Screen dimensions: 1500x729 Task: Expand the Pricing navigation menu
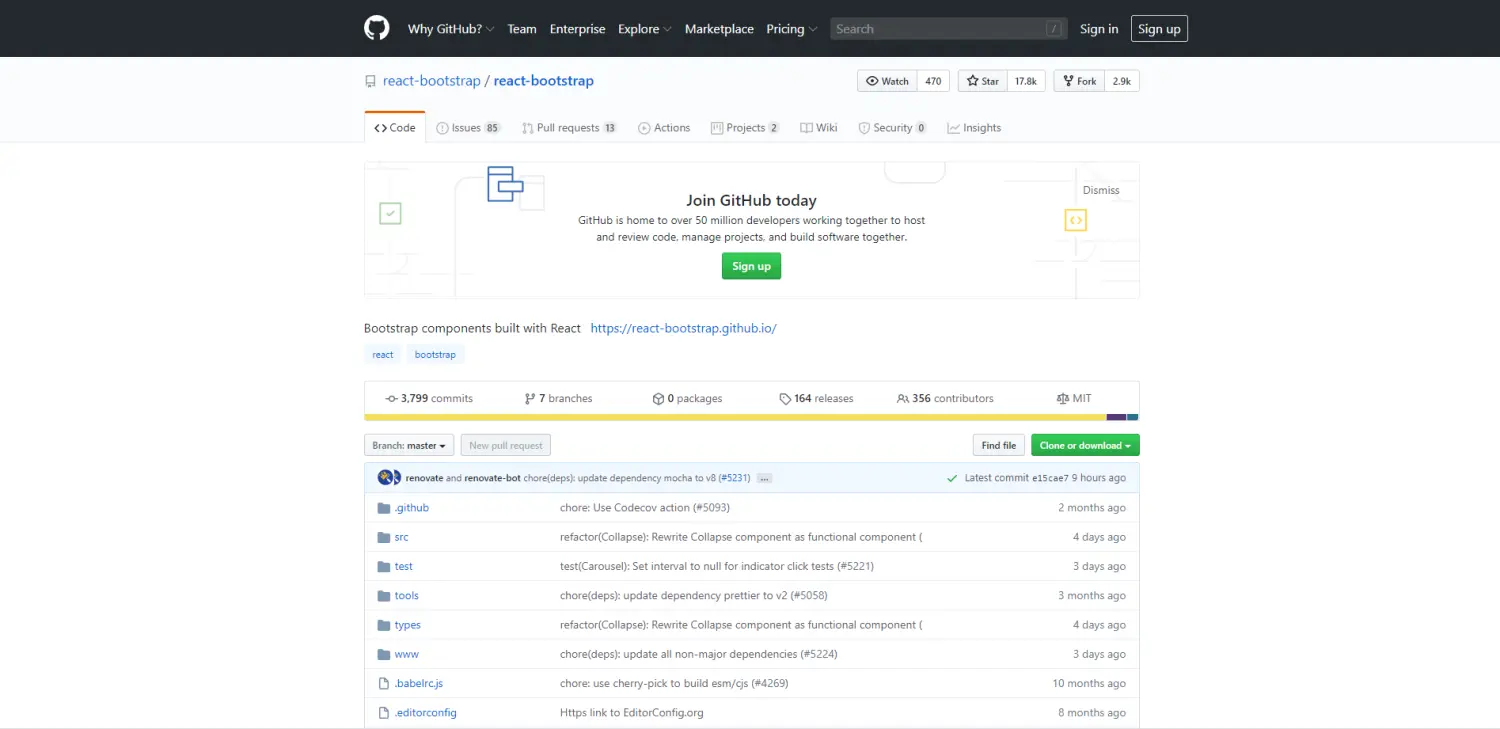click(x=792, y=29)
